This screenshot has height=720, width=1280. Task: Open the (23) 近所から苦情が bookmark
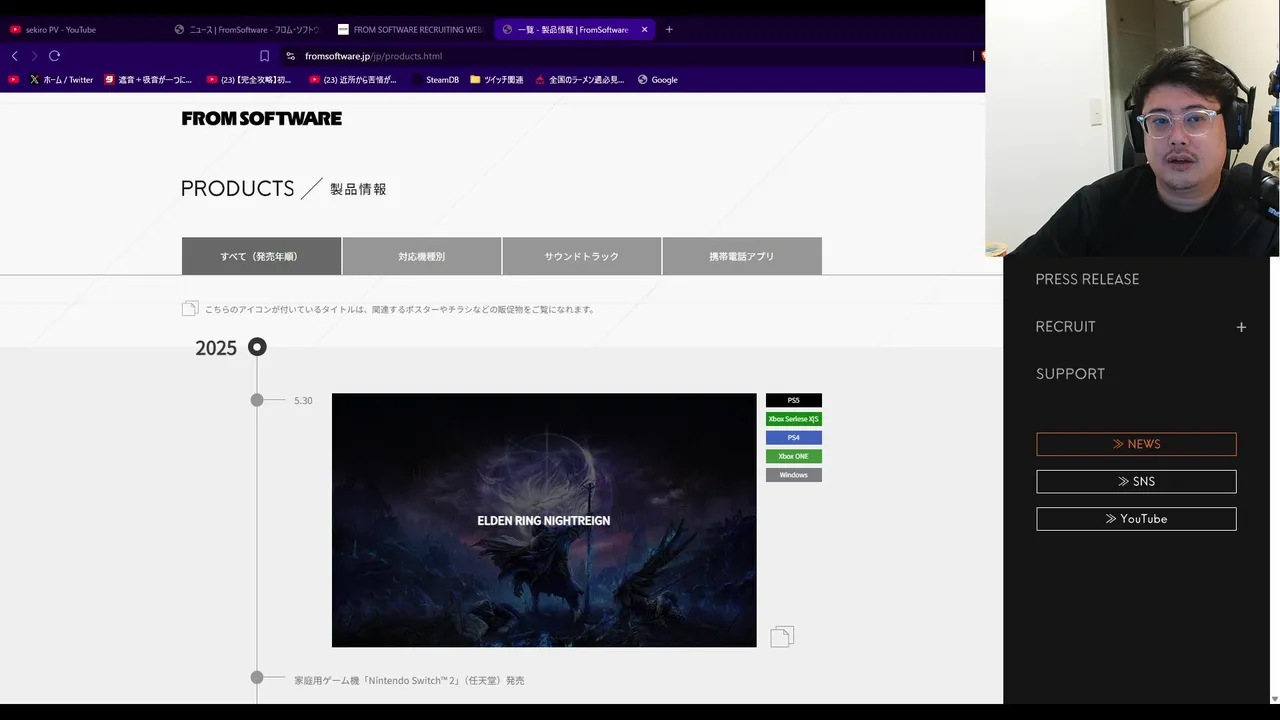pyautogui.click(x=353, y=79)
